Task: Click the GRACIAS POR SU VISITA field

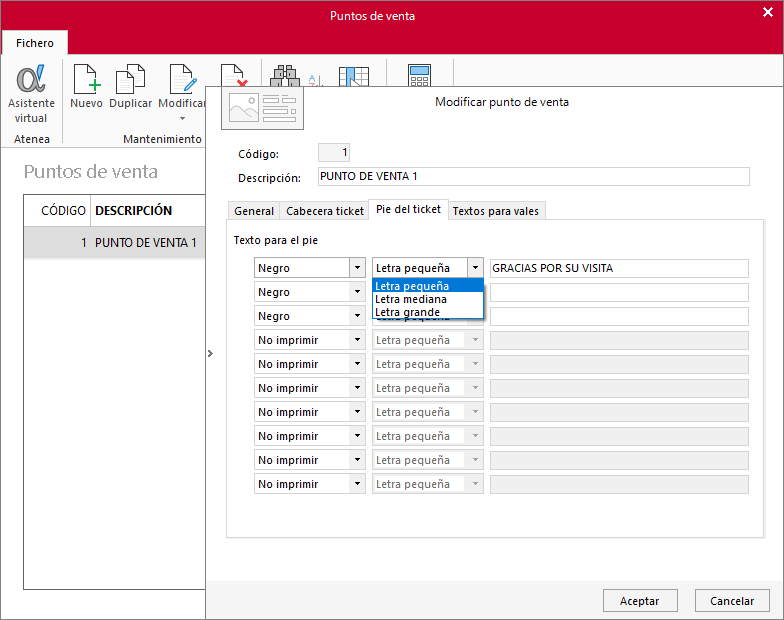Action: (619, 268)
